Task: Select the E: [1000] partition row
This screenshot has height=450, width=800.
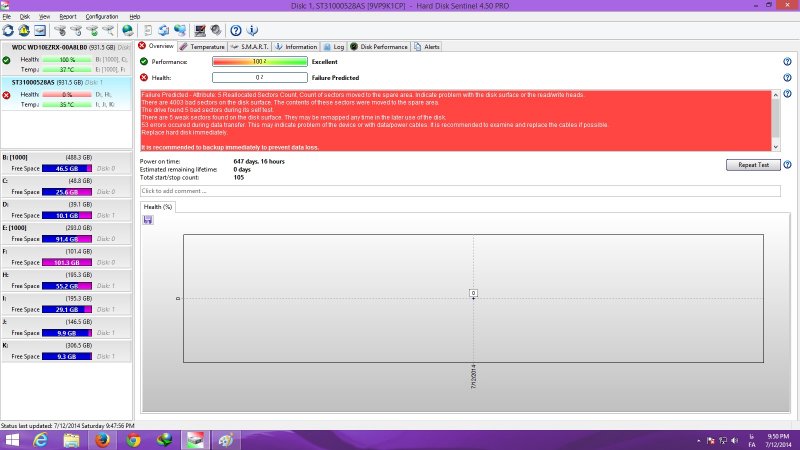Action: (66, 233)
